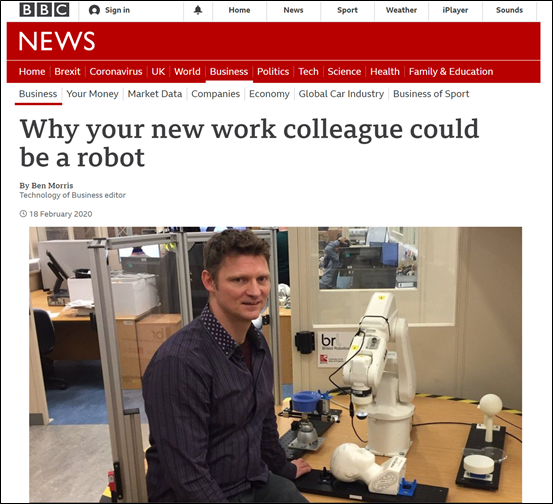
Task: Click the large NEWS banner logo
Action: click(x=57, y=41)
